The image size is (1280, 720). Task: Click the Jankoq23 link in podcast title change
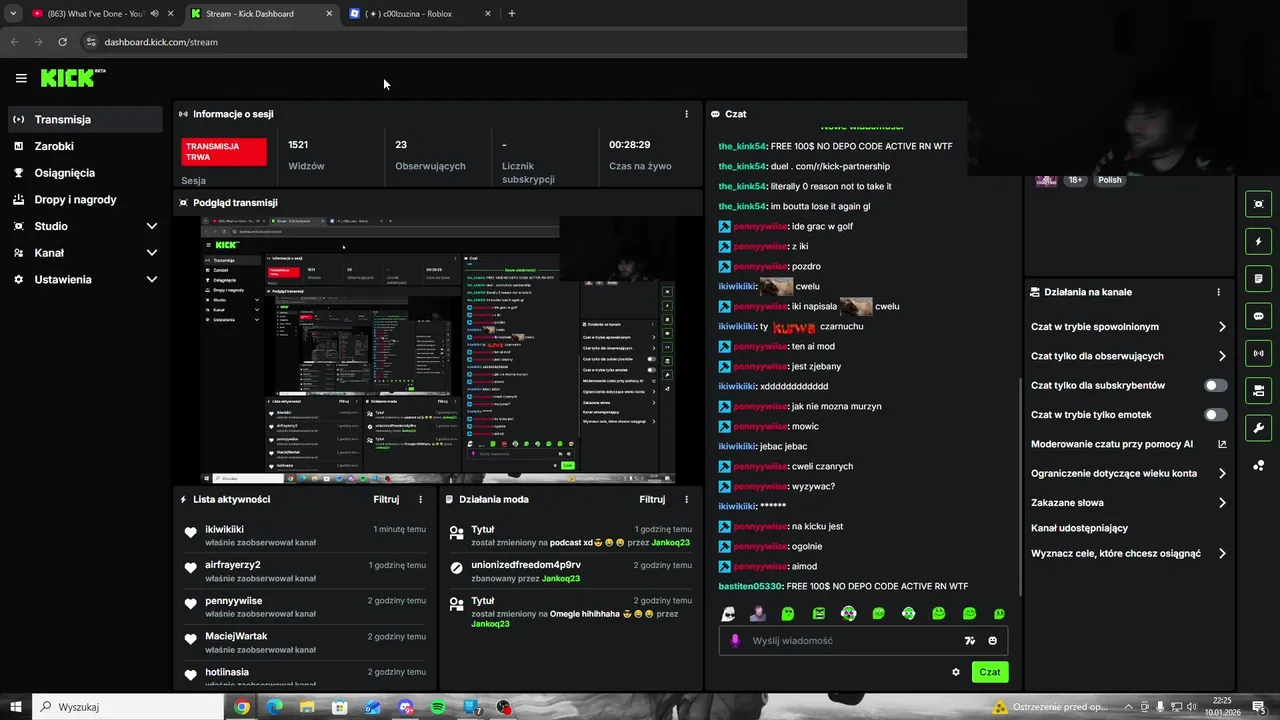tap(670, 543)
